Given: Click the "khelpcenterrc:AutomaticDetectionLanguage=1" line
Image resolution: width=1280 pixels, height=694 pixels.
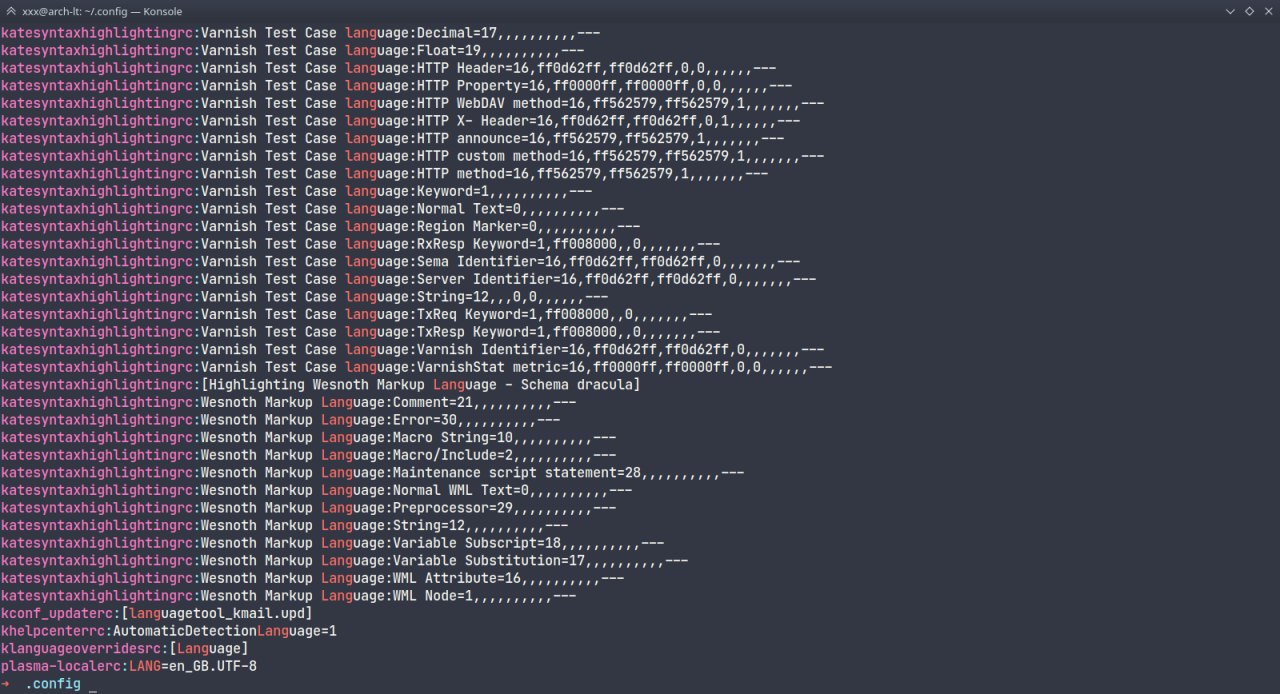Looking at the screenshot, I should [168, 631].
